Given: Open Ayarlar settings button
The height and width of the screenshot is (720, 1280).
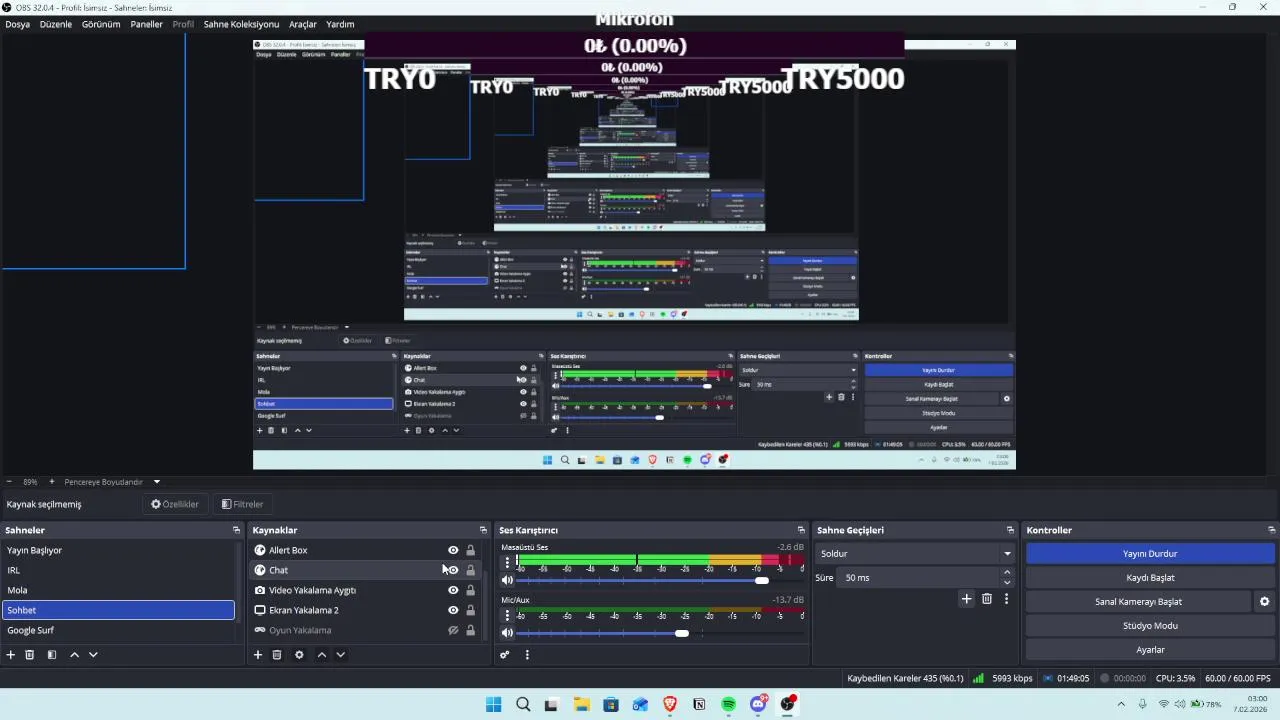Looking at the screenshot, I should coord(1150,649).
